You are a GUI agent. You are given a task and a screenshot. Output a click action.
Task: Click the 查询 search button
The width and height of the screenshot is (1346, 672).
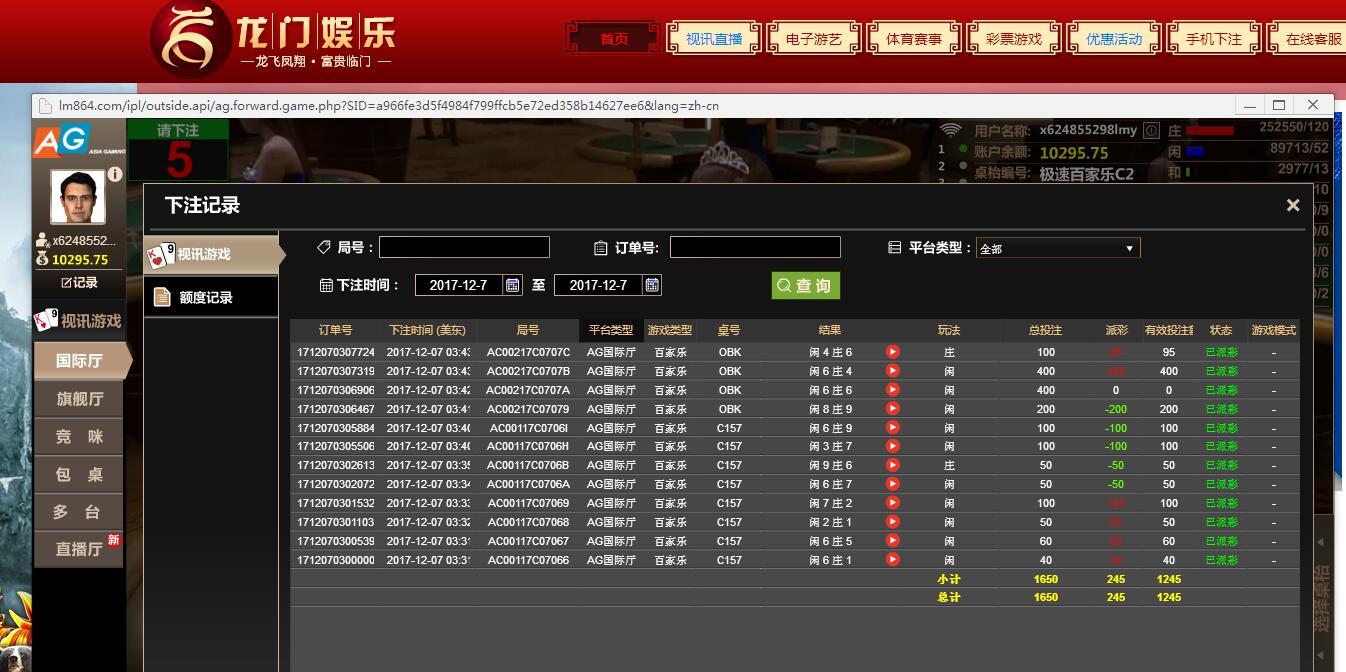coord(805,286)
